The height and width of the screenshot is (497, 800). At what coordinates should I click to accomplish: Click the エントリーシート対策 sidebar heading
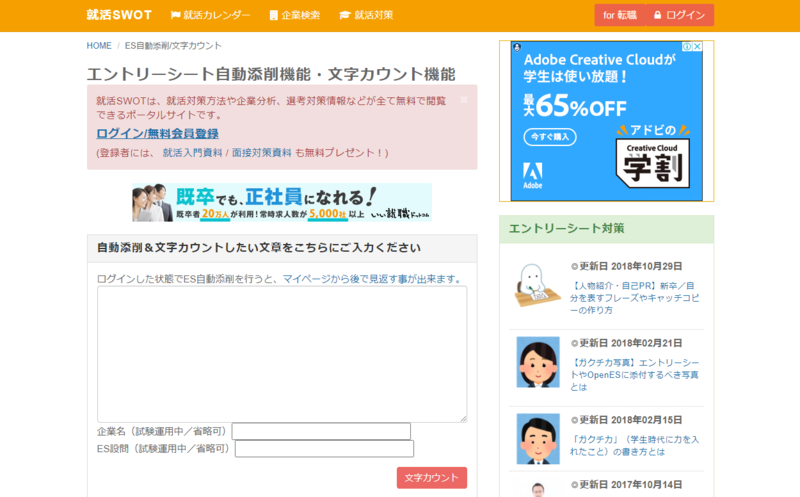566,229
